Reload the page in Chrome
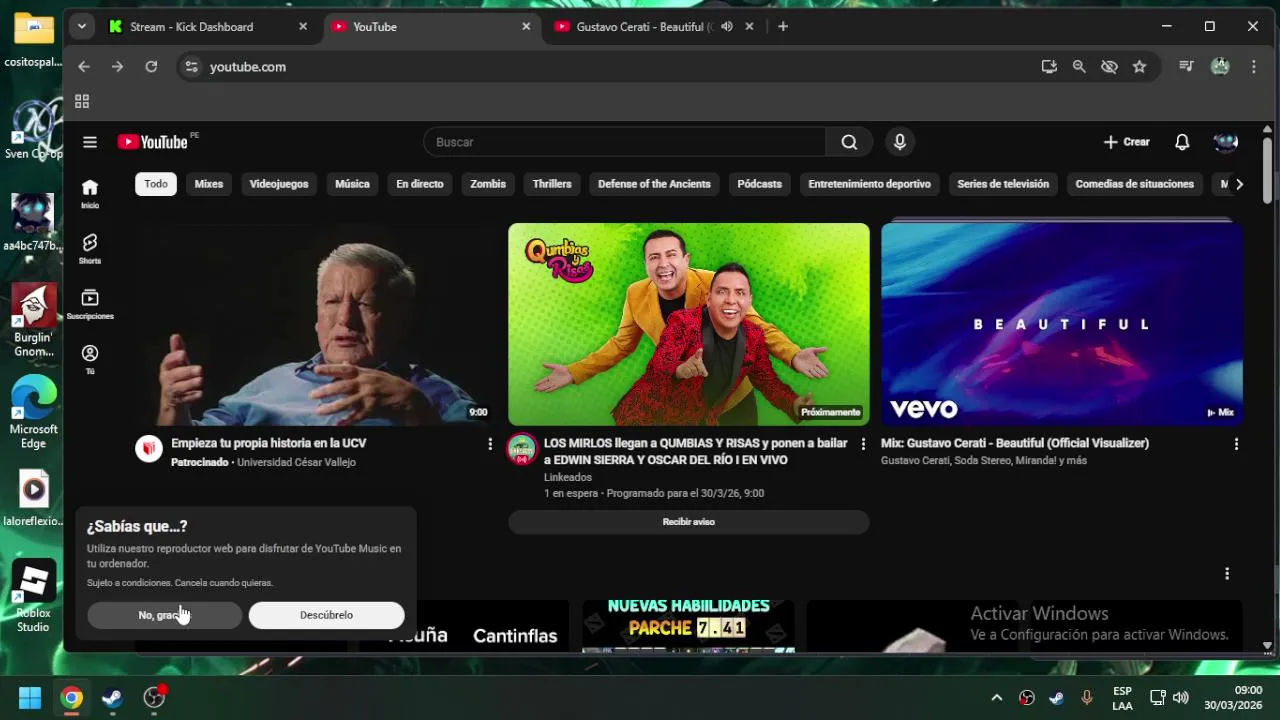 [151, 67]
